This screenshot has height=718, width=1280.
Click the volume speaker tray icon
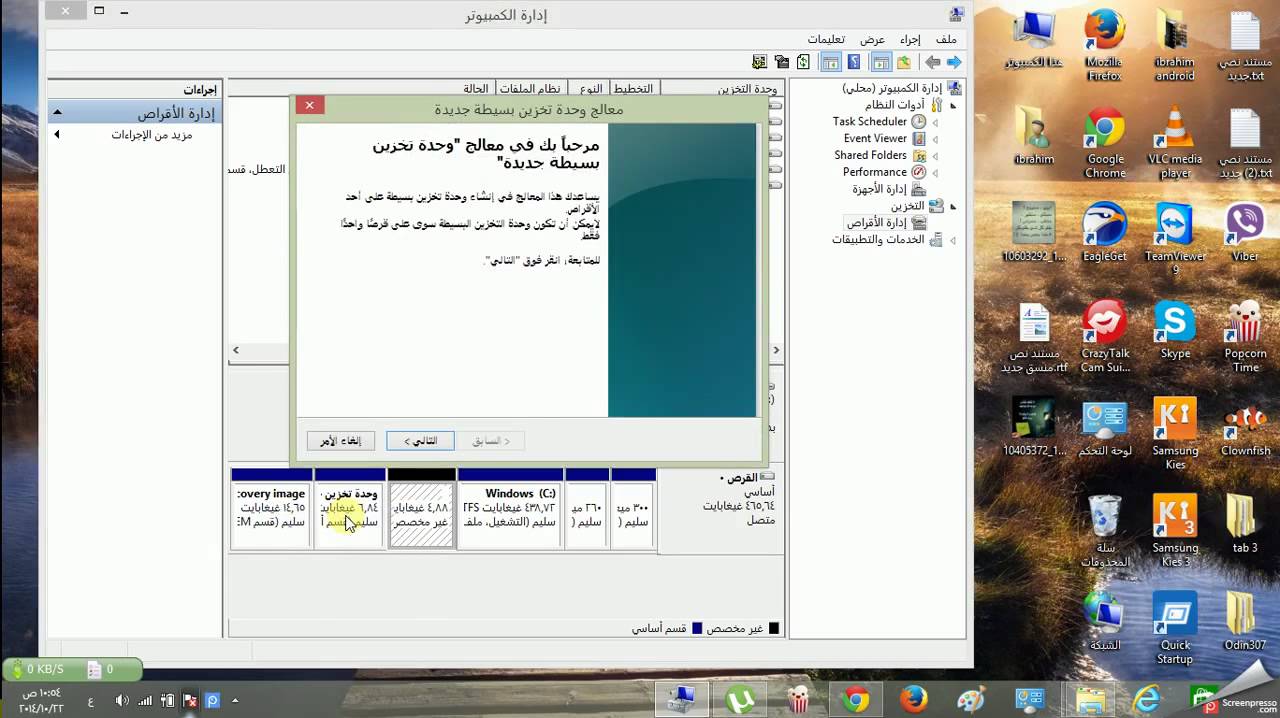[x=122, y=700]
